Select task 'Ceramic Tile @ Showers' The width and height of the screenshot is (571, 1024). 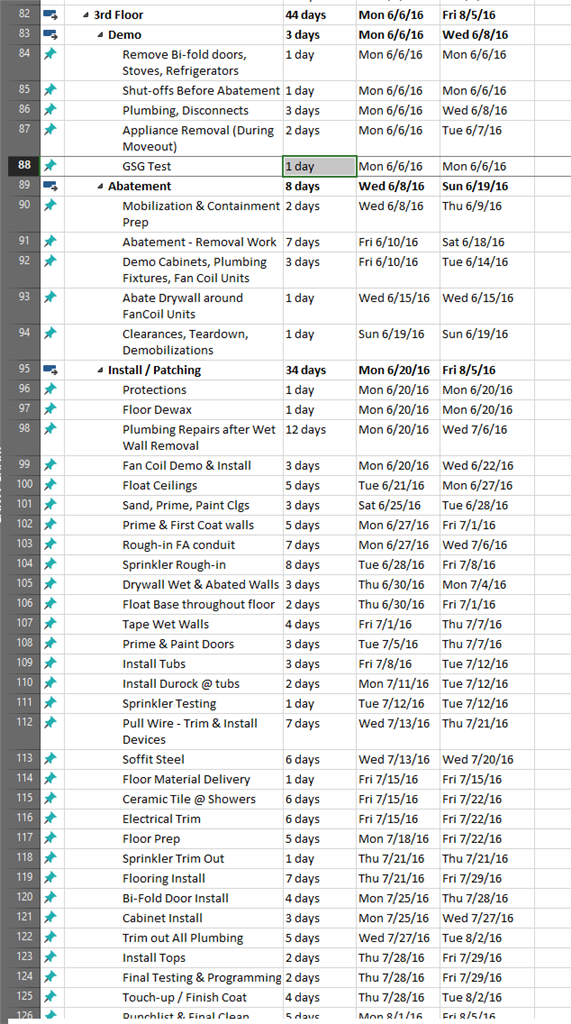pyautogui.click(x=189, y=799)
